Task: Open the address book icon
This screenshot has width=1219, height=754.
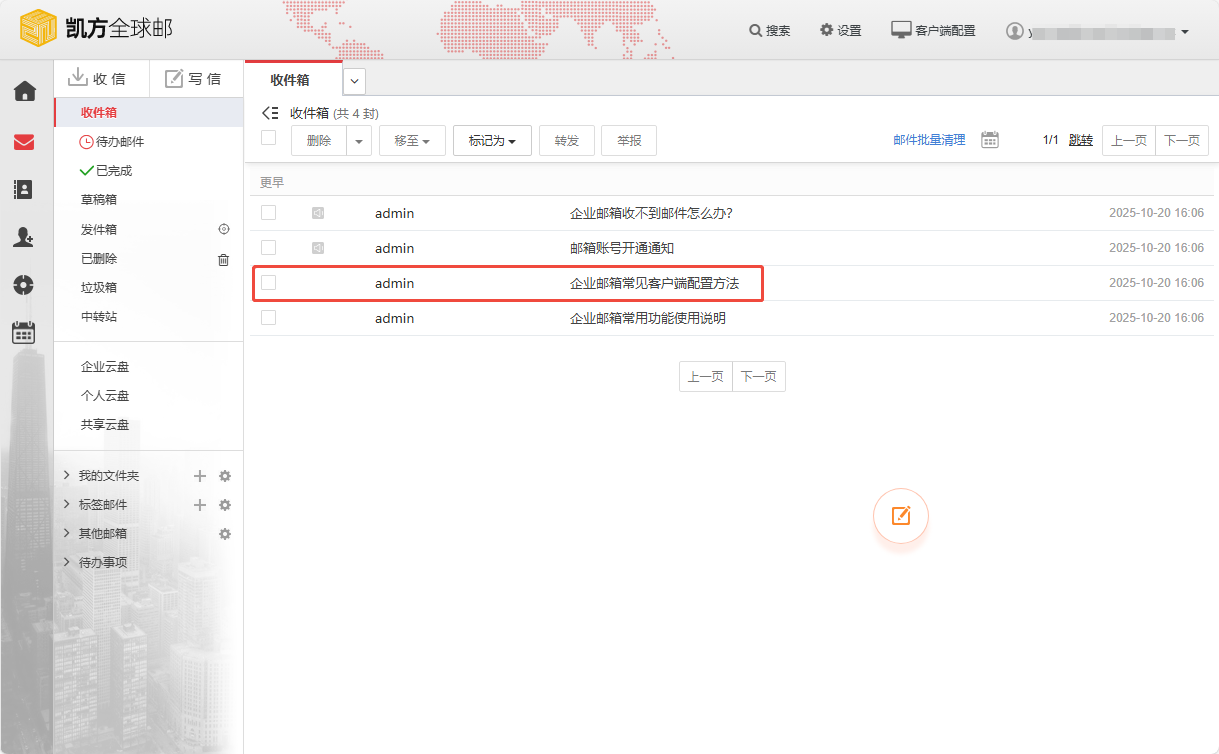Action: (x=24, y=190)
